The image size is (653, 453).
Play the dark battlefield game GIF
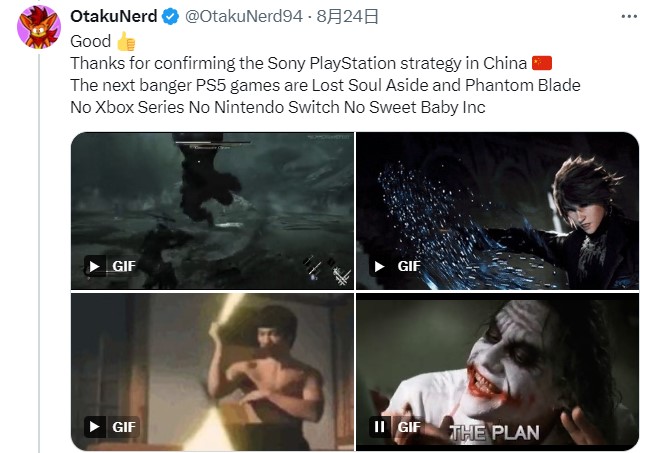pos(95,266)
